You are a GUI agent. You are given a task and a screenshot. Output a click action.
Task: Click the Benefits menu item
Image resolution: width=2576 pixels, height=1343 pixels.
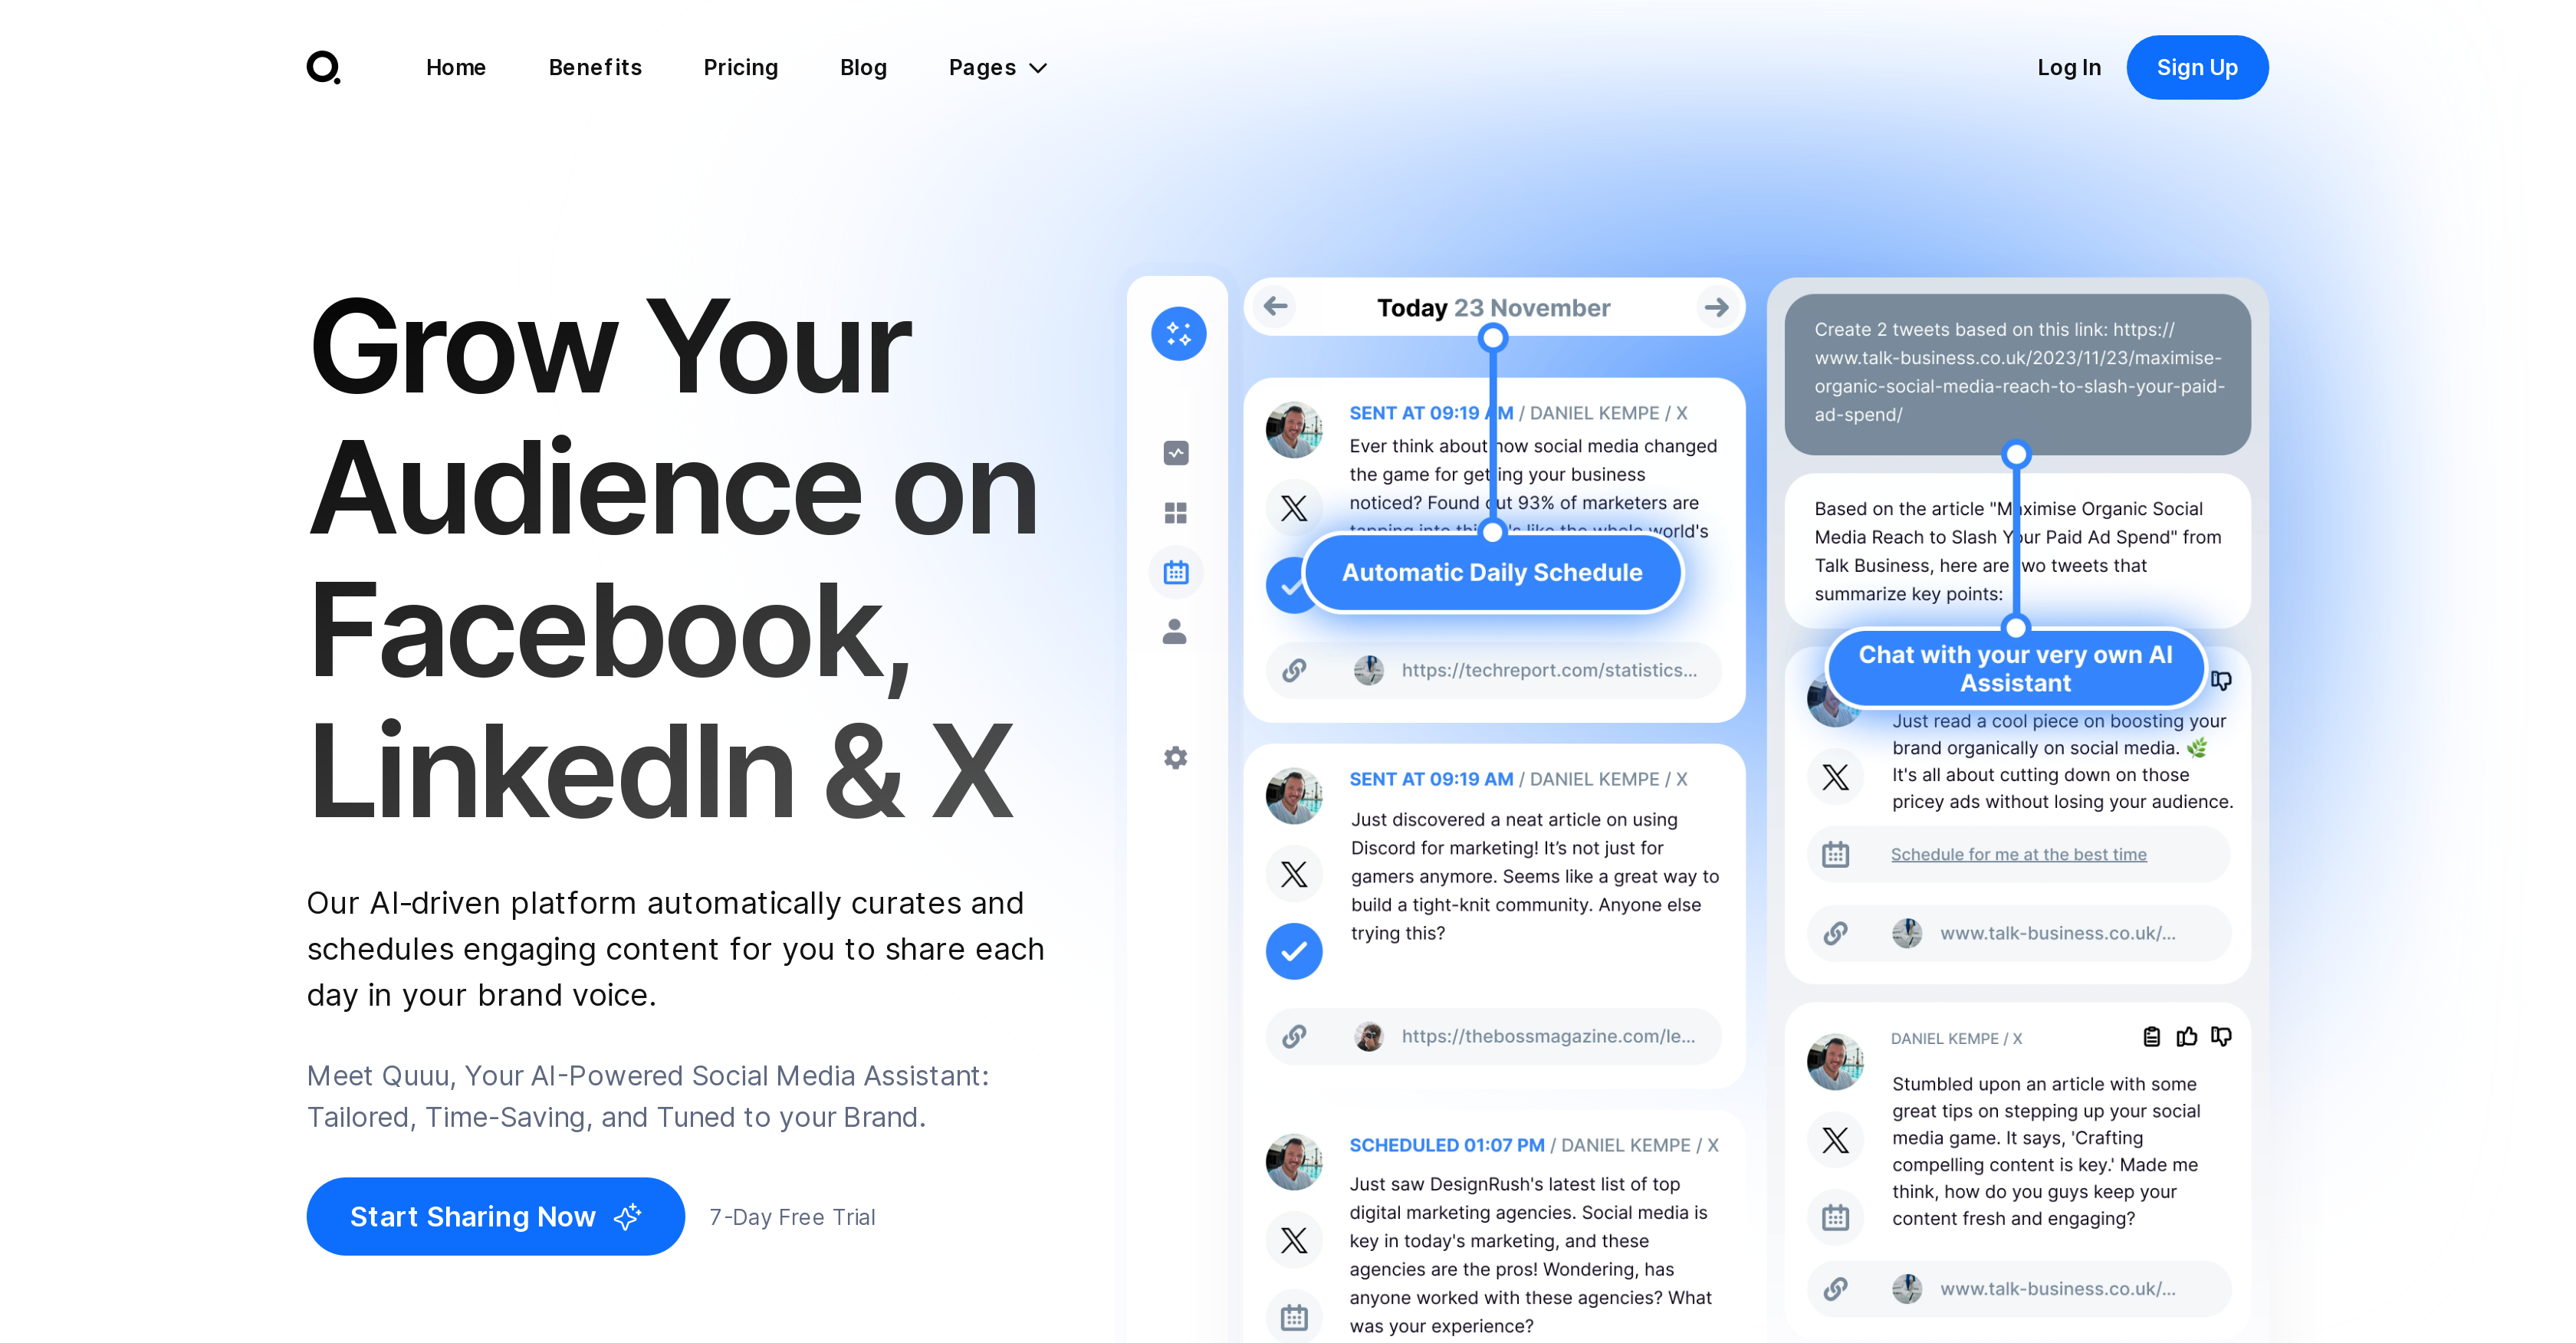(595, 68)
